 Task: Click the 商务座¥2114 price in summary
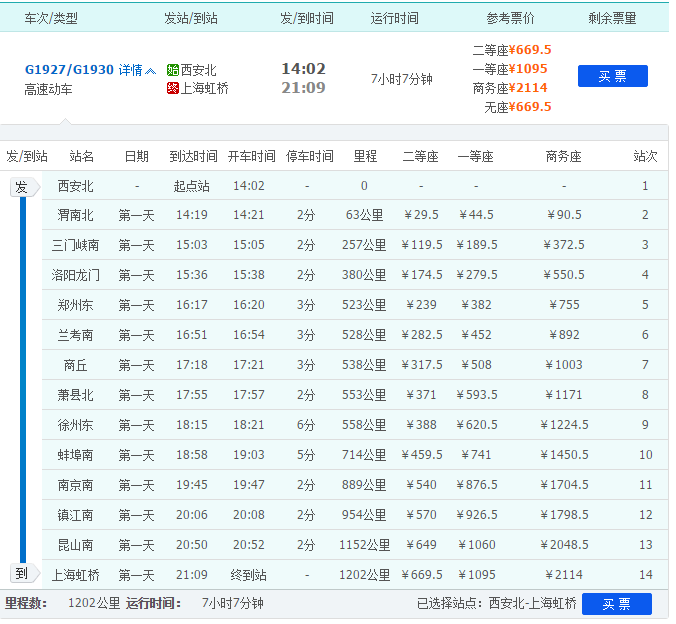click(510, 88)
